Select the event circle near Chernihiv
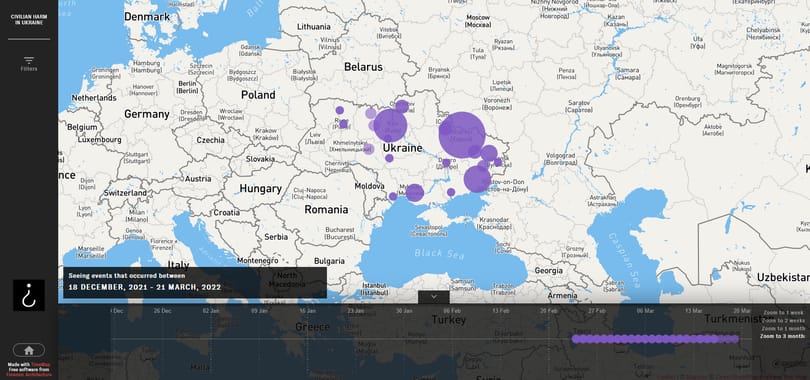The width and height of the screenshot is (810, 380). tap(402, 106)
